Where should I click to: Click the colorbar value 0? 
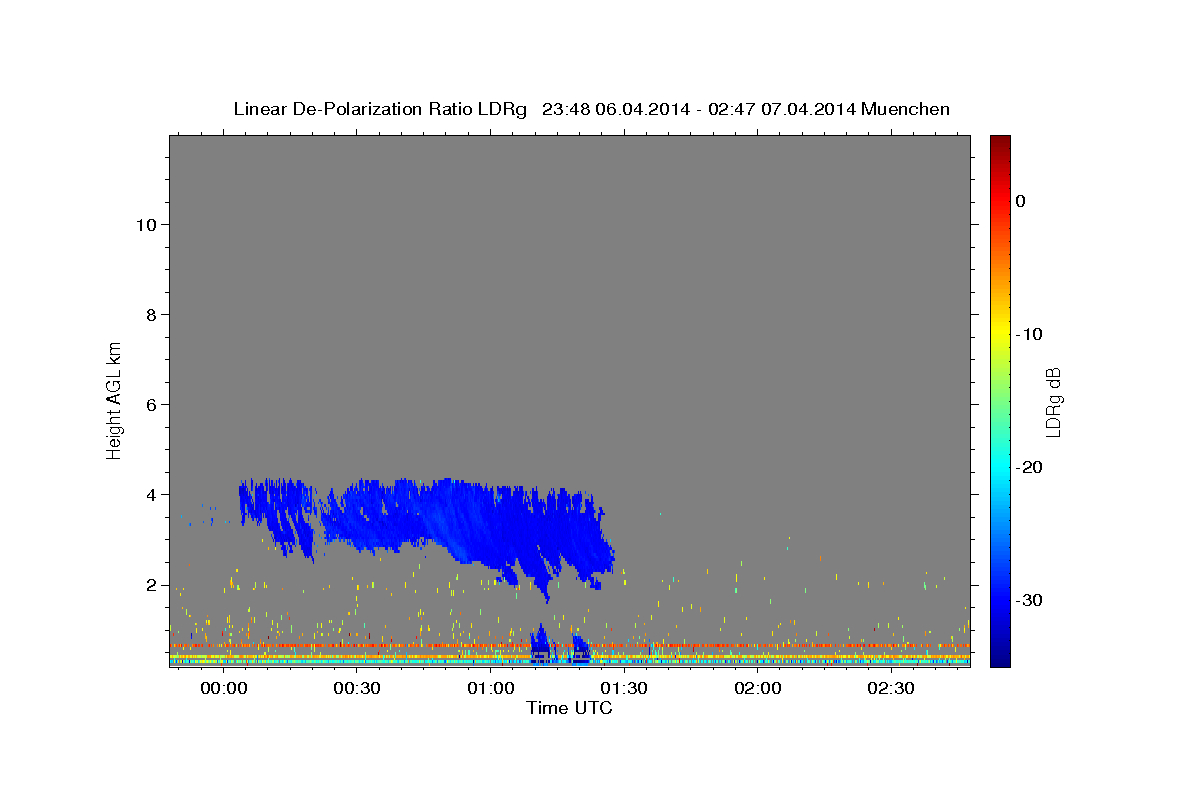[x=1021, y=201]
